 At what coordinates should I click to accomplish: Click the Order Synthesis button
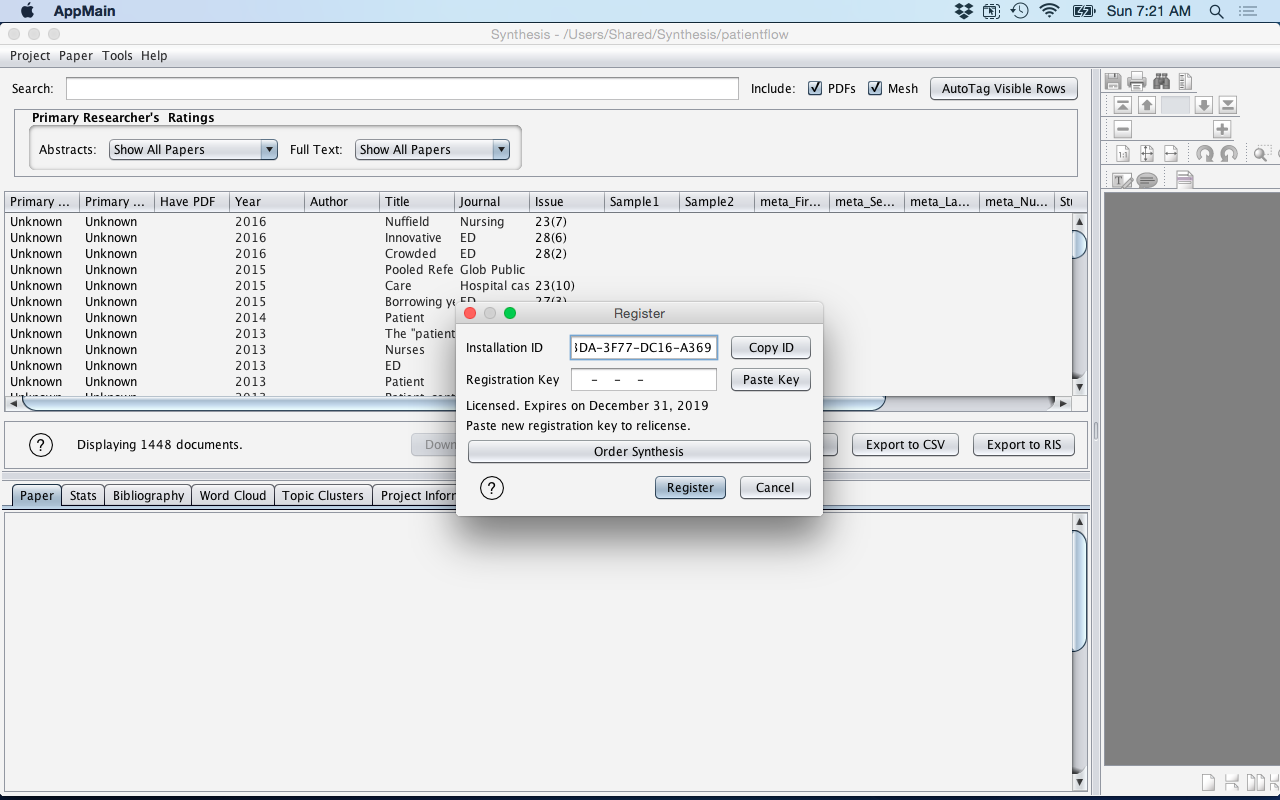tap(639, 452)
